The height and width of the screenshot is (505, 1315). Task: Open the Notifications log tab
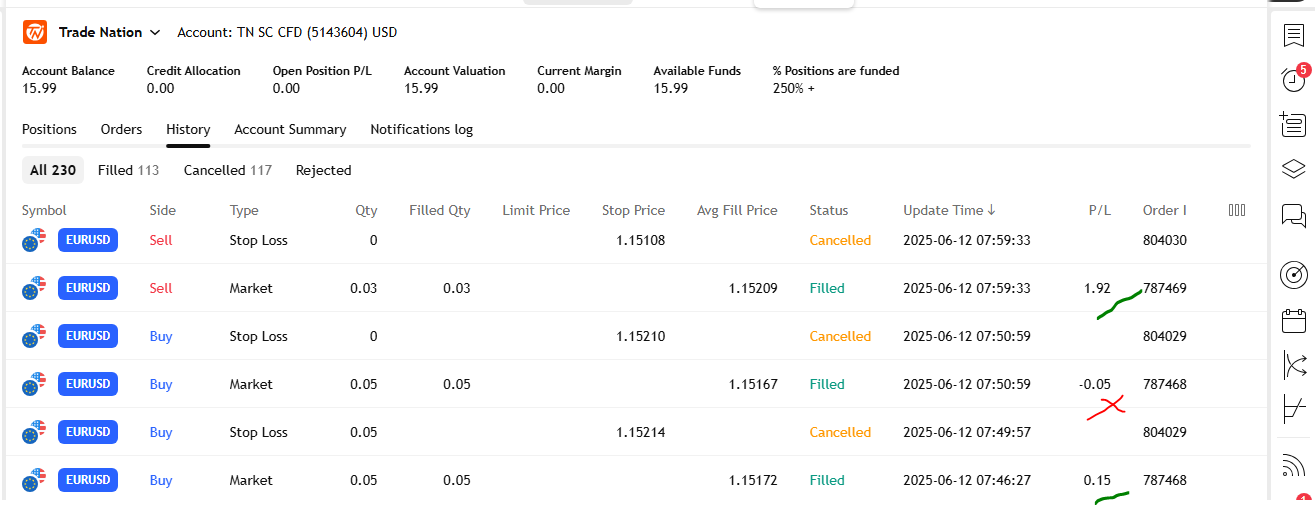421,129
